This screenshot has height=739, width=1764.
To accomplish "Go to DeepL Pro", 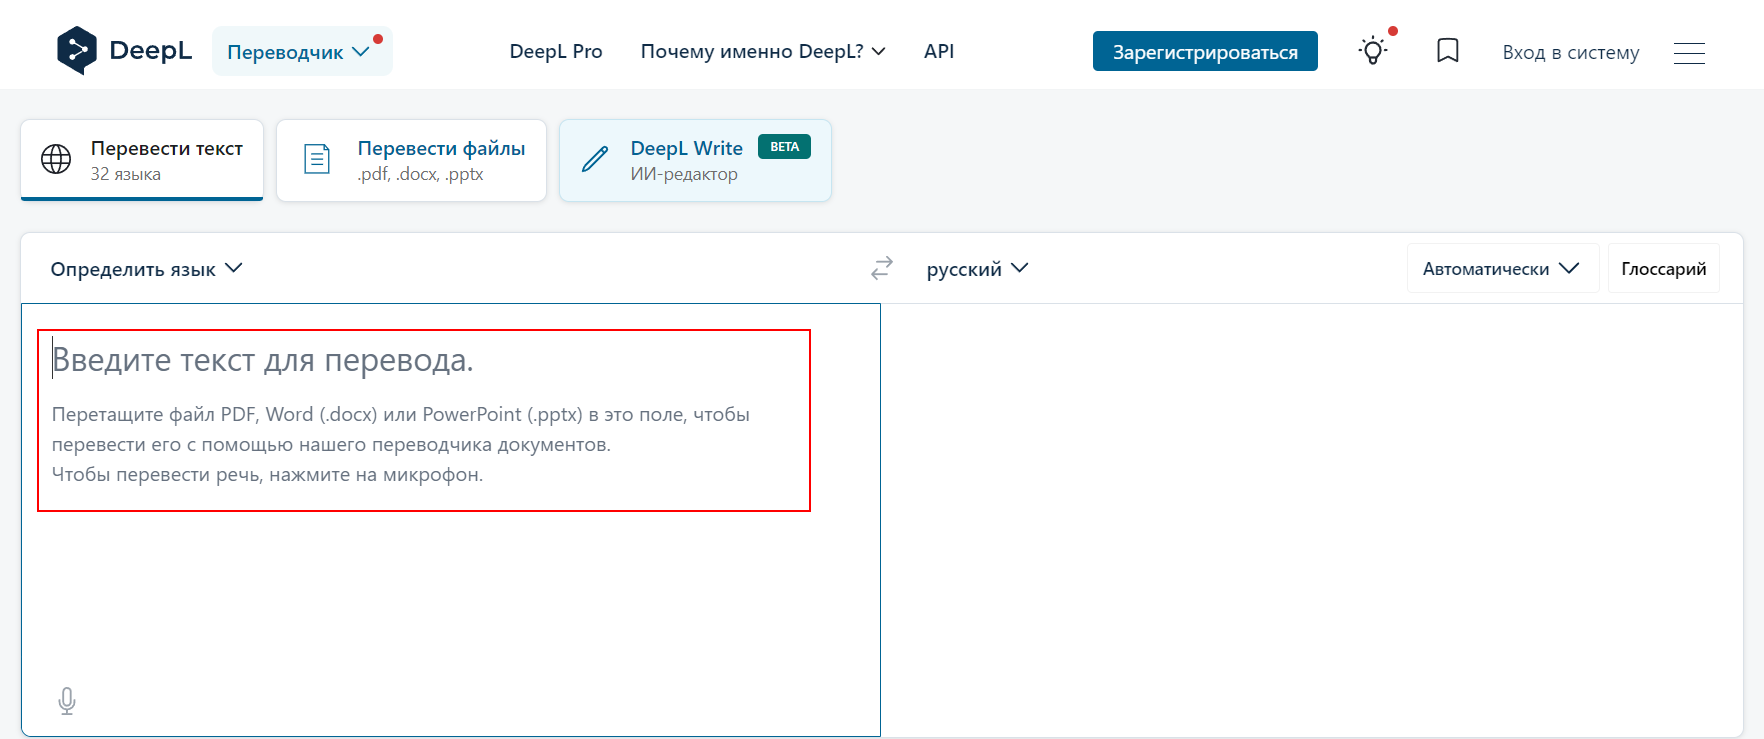I will (x=556, y=51).
